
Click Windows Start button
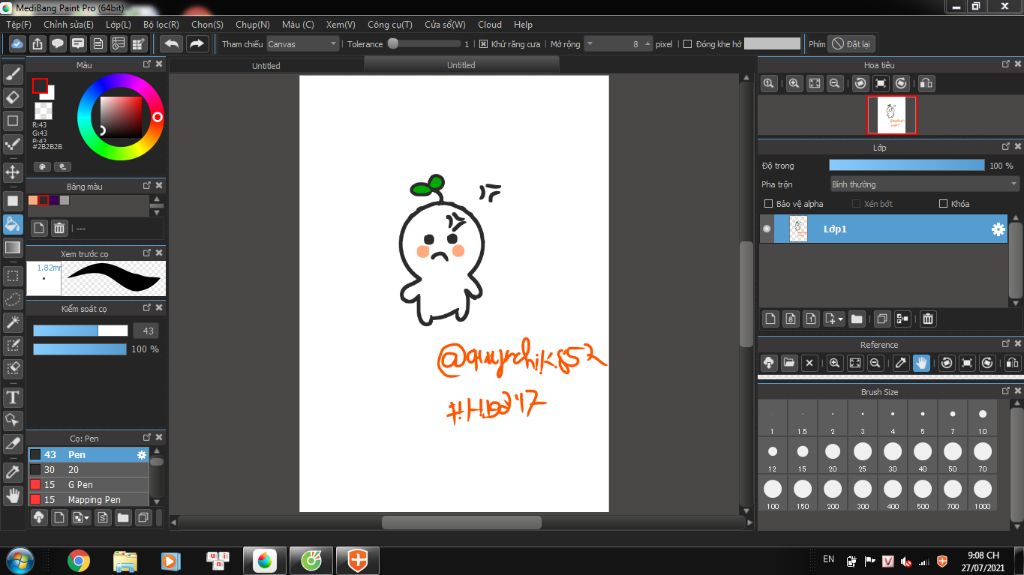click(x=20, y=561)
